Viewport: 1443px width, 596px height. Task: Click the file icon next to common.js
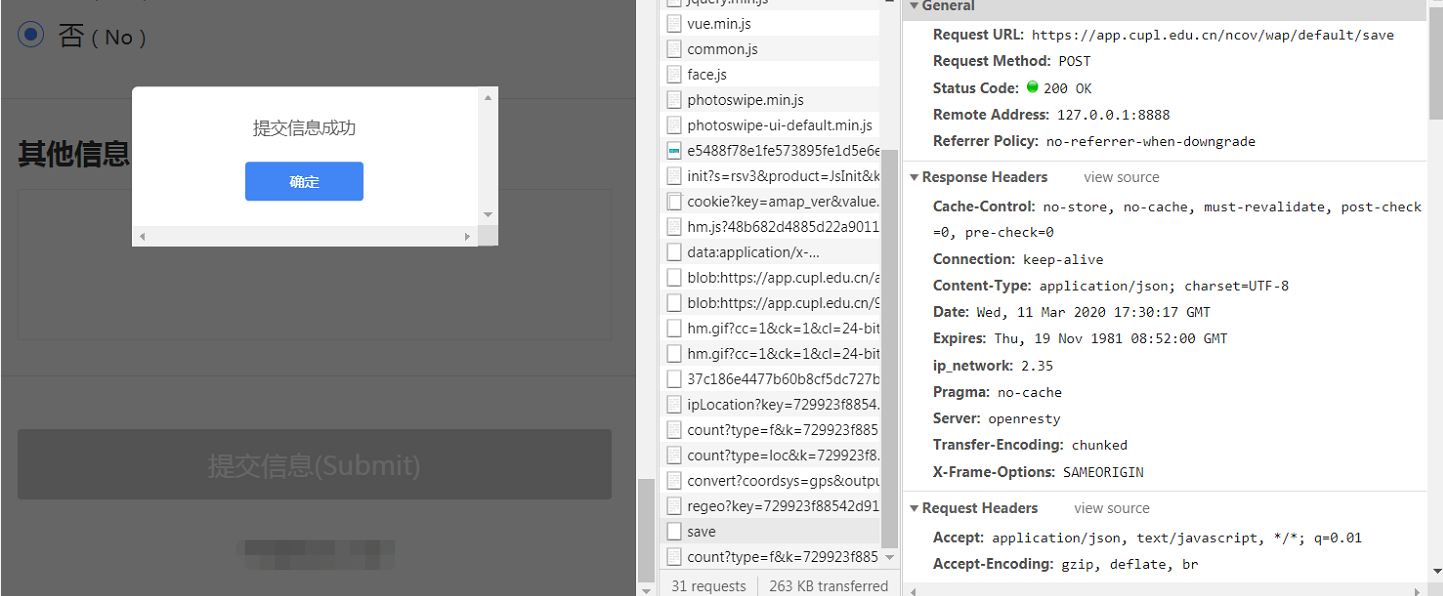tap(675, 49)
